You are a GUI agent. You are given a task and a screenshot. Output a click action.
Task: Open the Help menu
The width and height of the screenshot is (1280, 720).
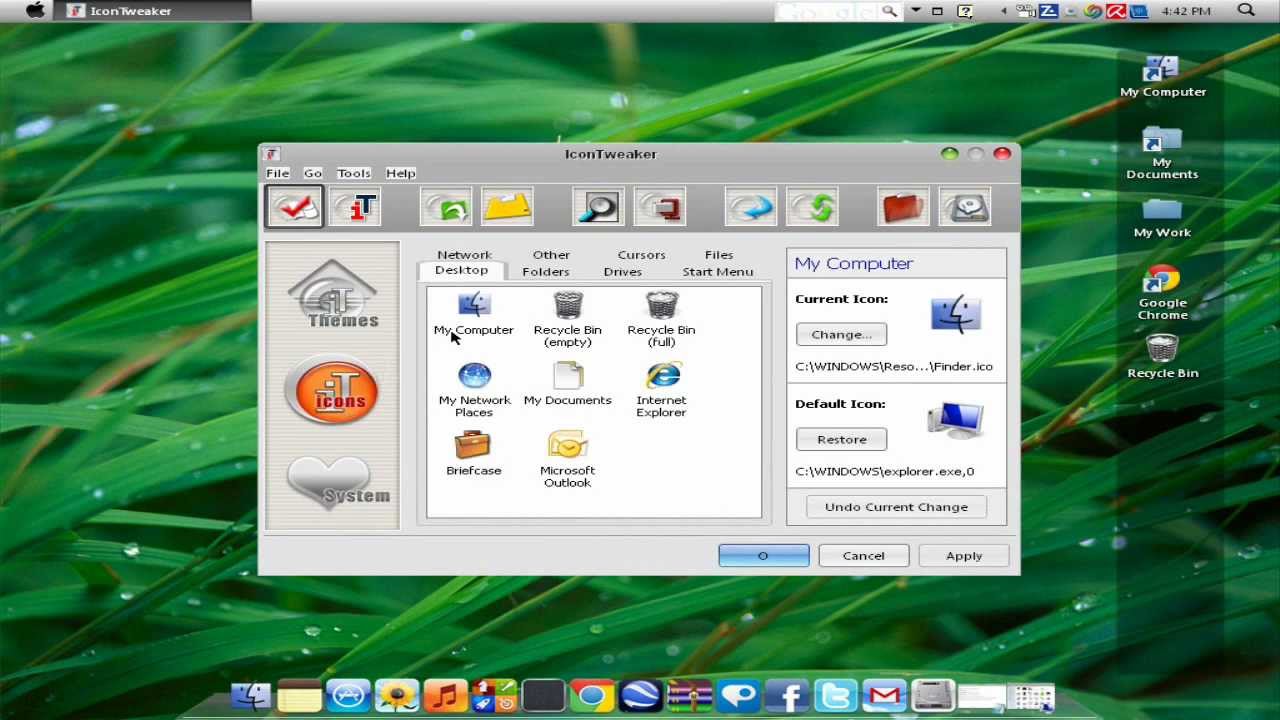tap(400, 173)
